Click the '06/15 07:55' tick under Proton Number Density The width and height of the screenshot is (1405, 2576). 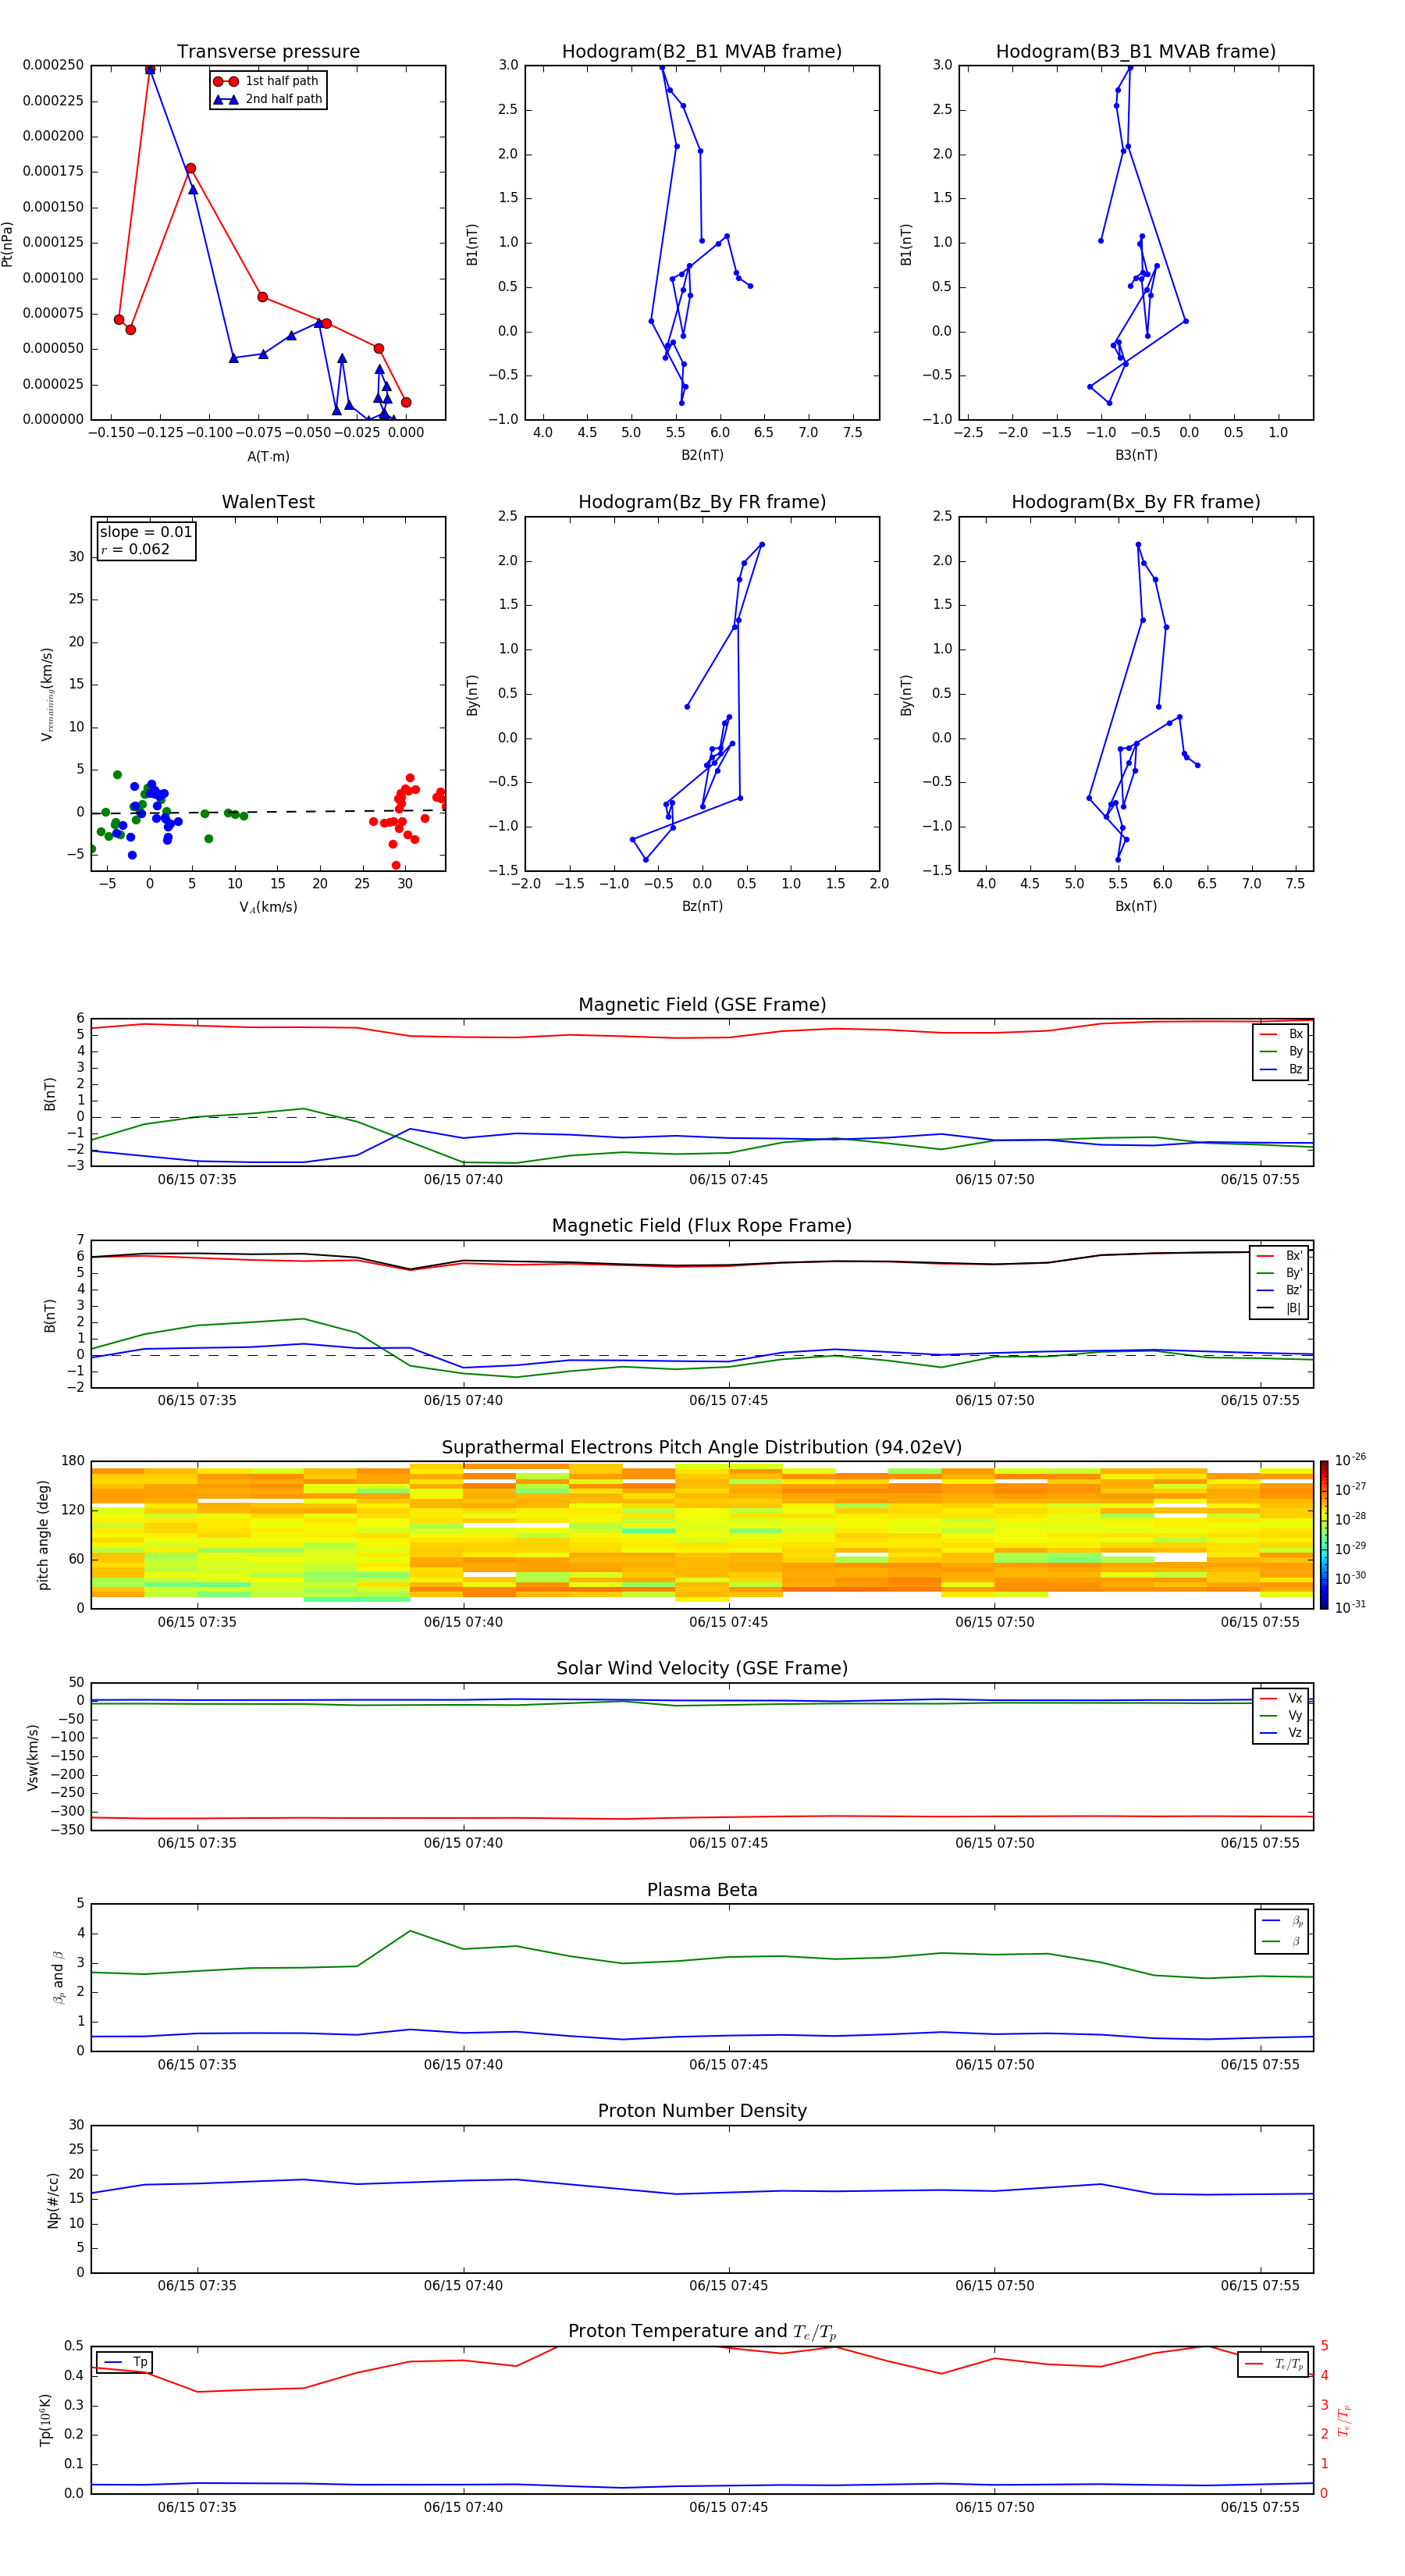[1260, 2285]
